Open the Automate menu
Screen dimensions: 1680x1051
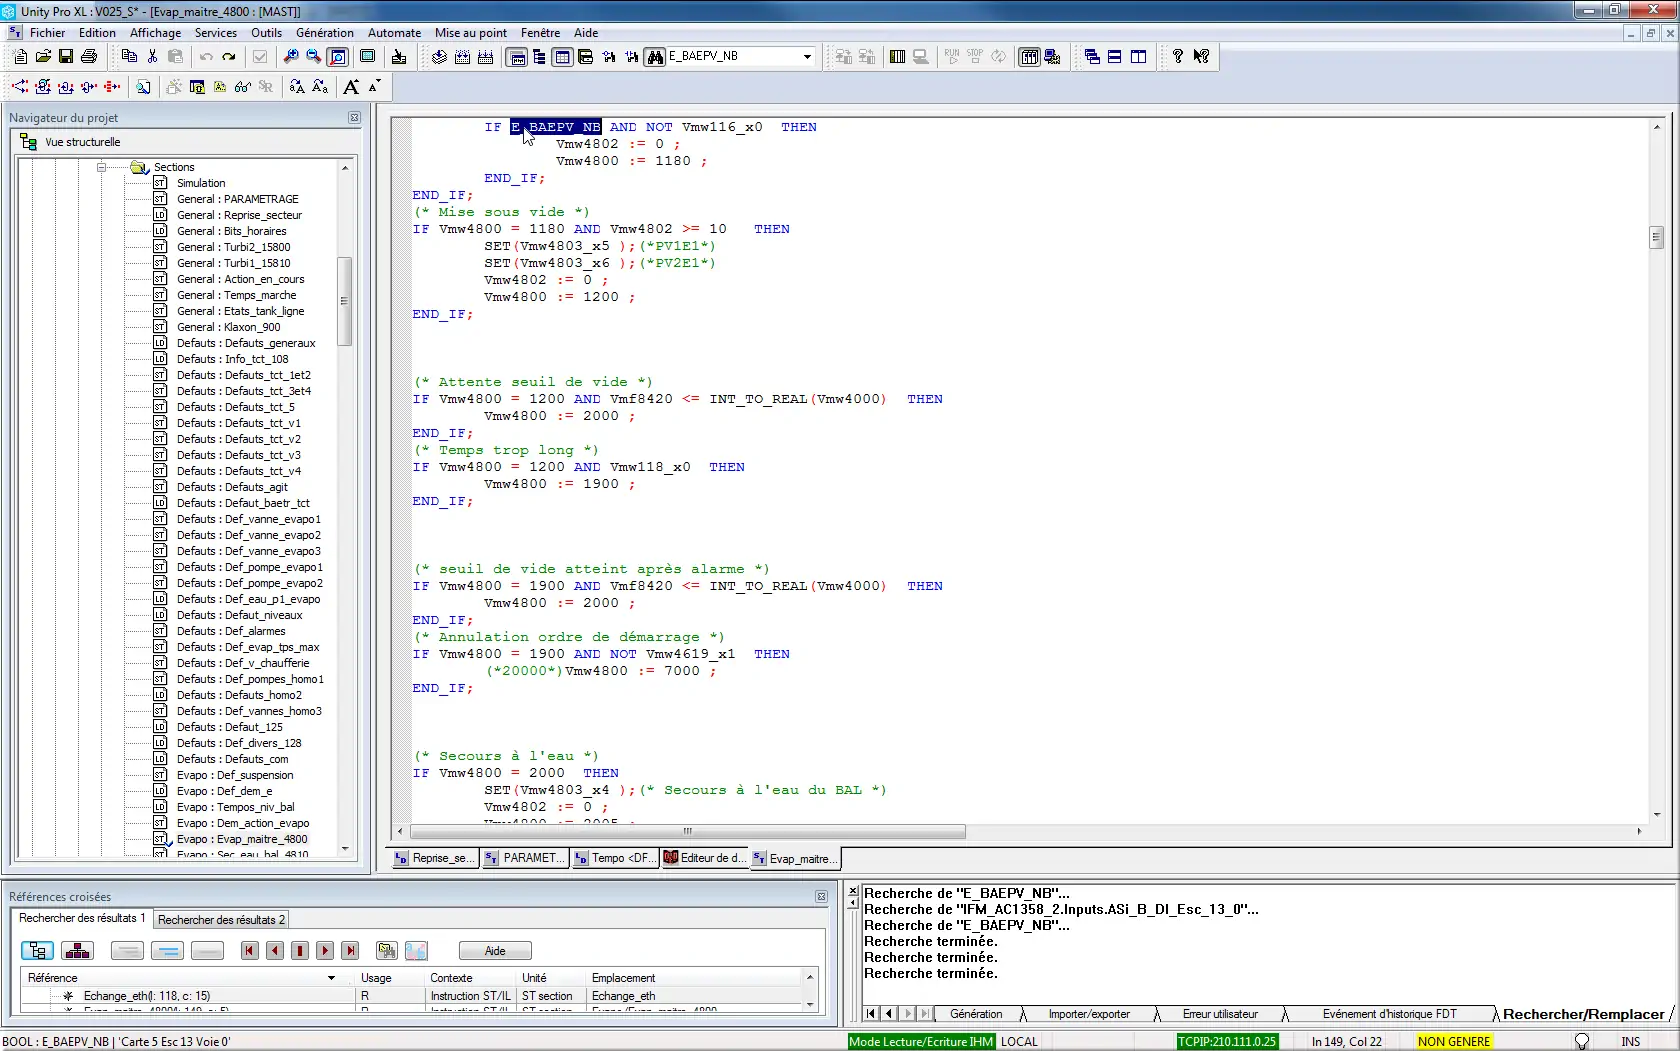pos(394,33)
